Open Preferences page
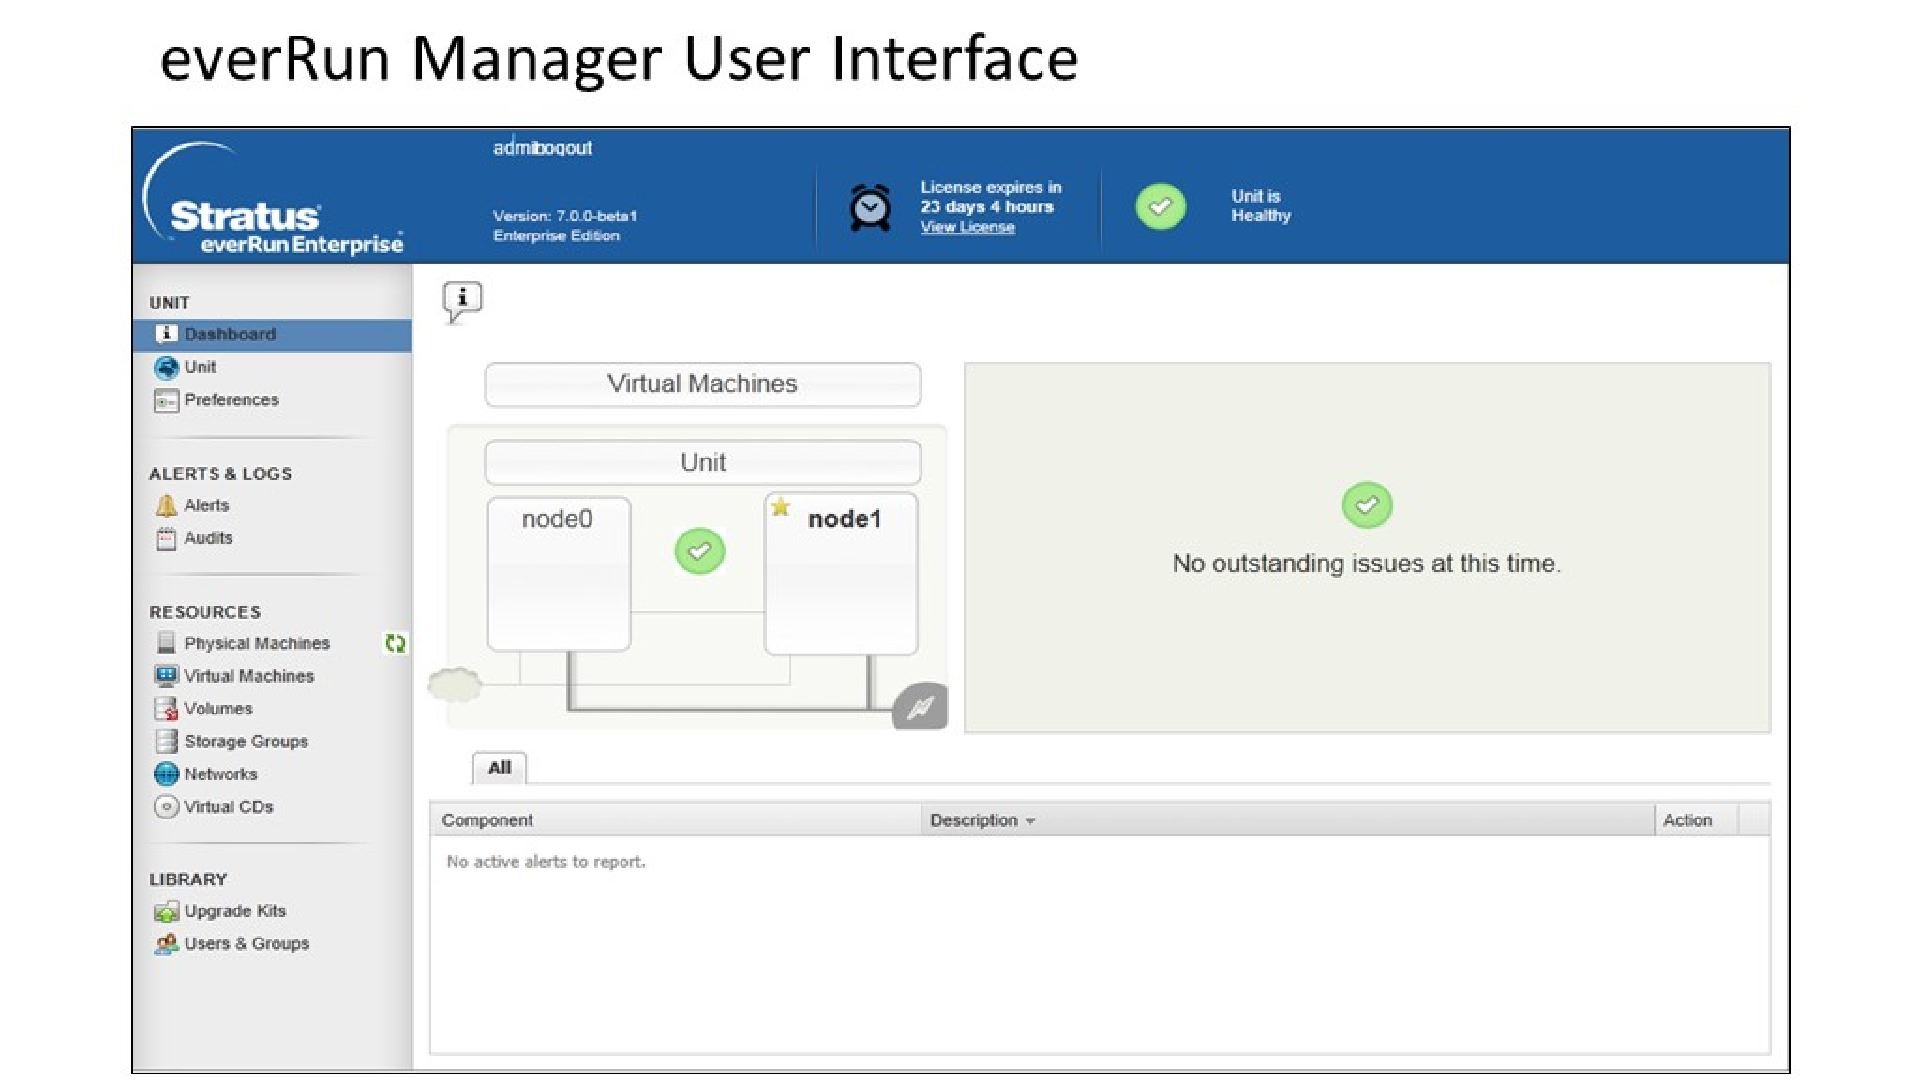The height and width of the screenshot is (1080, 1920). point(231,400)
